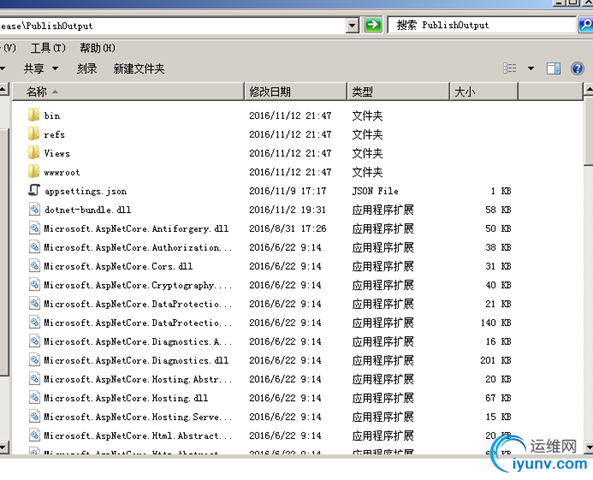Select Microsoft.AspNetCore.Authorization file name

[x=138, y=247]
